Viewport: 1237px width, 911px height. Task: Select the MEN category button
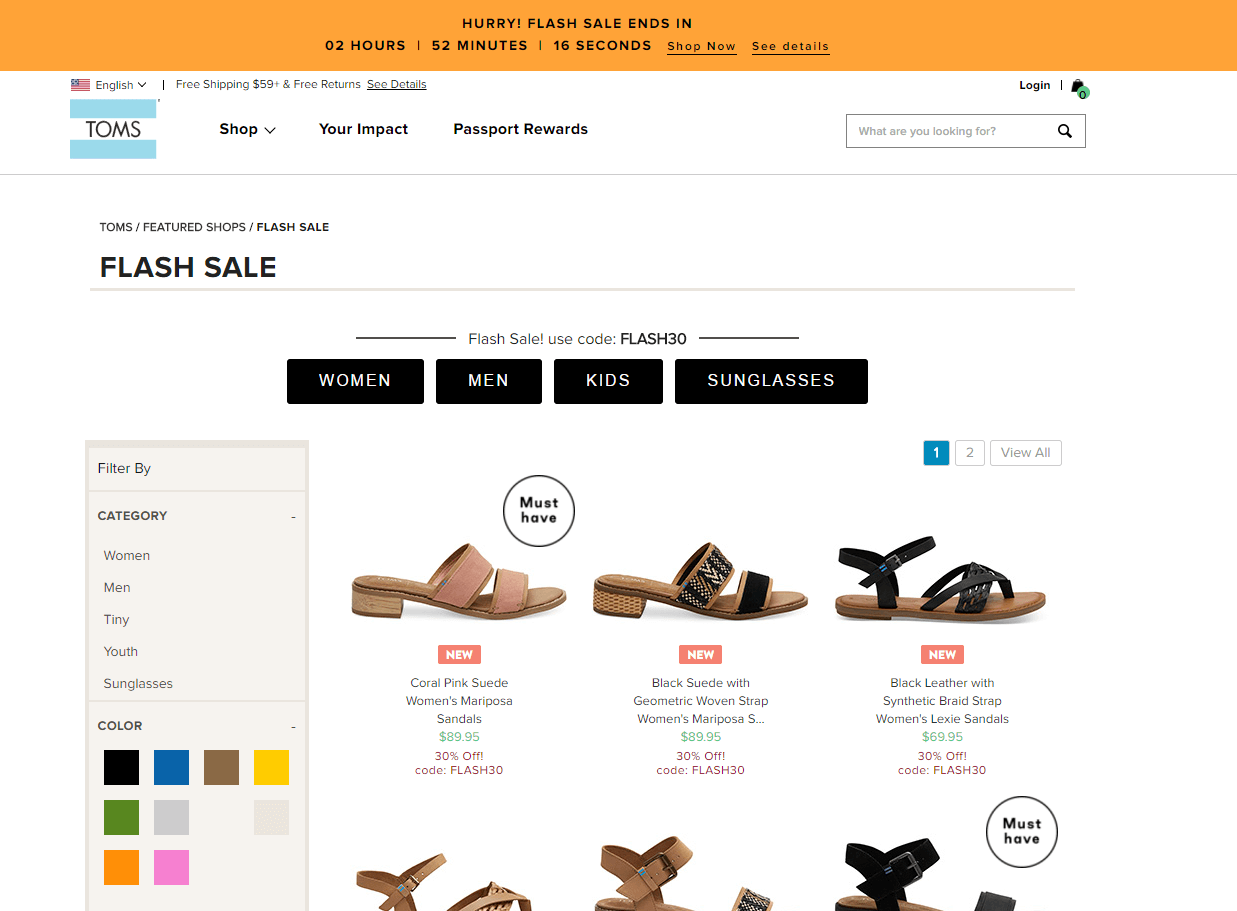(x=488, y=381)
